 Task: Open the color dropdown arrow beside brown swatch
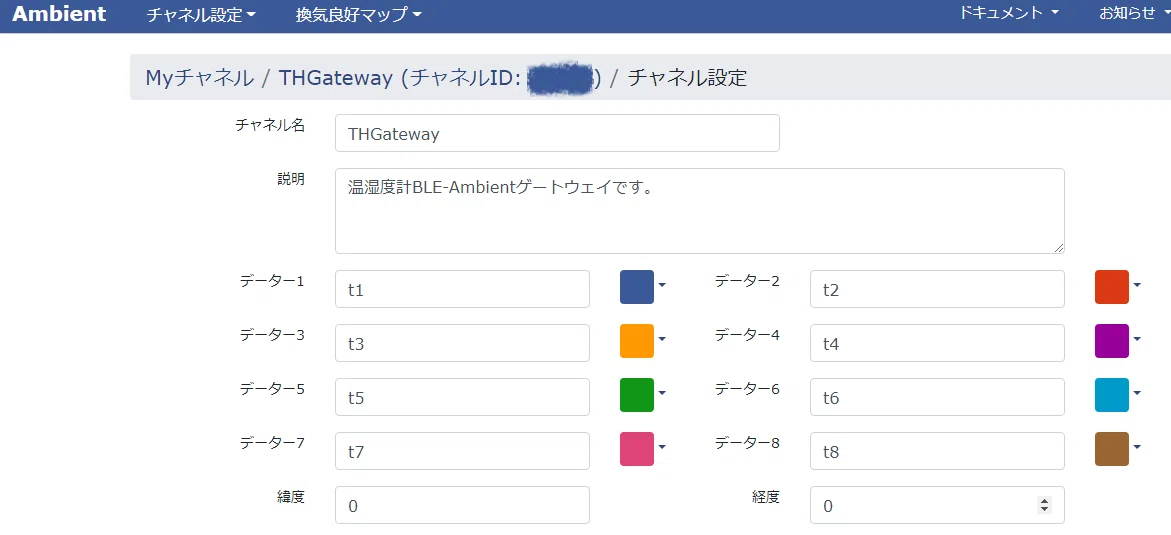[x=1137, y=447]
